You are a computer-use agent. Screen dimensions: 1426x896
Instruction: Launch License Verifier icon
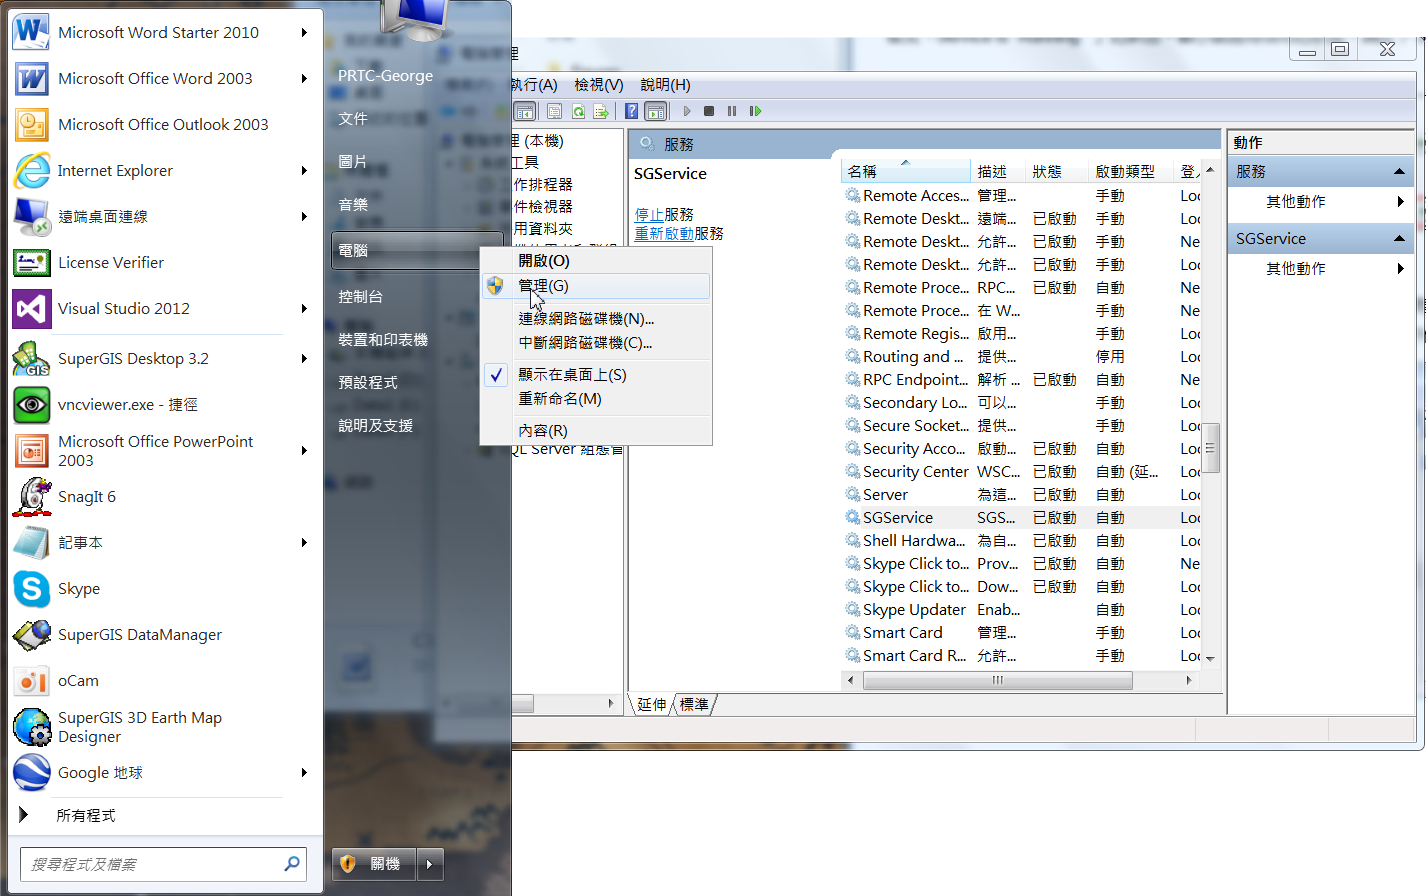coord(31,262)
